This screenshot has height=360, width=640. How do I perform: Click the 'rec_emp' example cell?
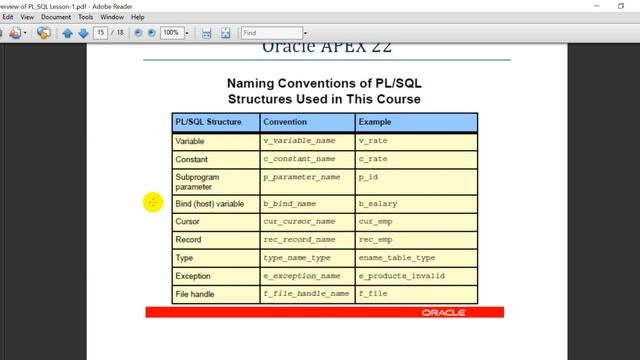416,240
